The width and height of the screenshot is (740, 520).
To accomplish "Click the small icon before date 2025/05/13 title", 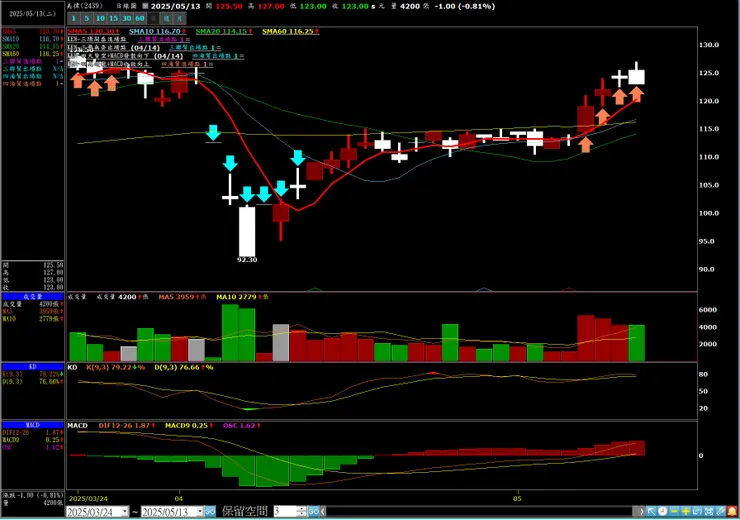I will 145,6.
